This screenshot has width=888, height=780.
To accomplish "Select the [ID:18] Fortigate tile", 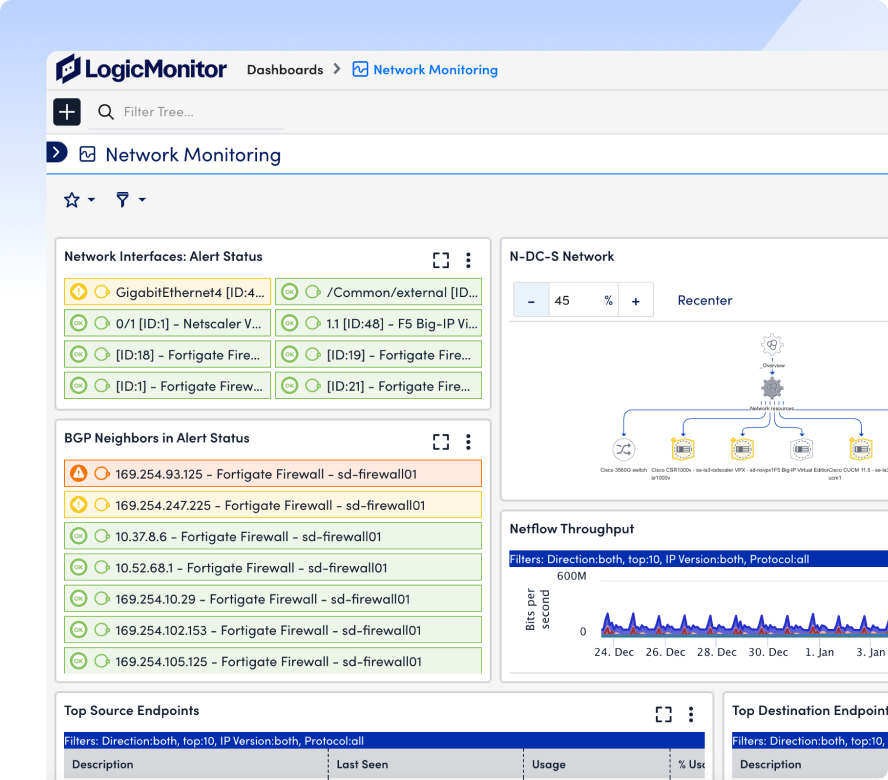I will pyautogui.click(x=168, y=354).
